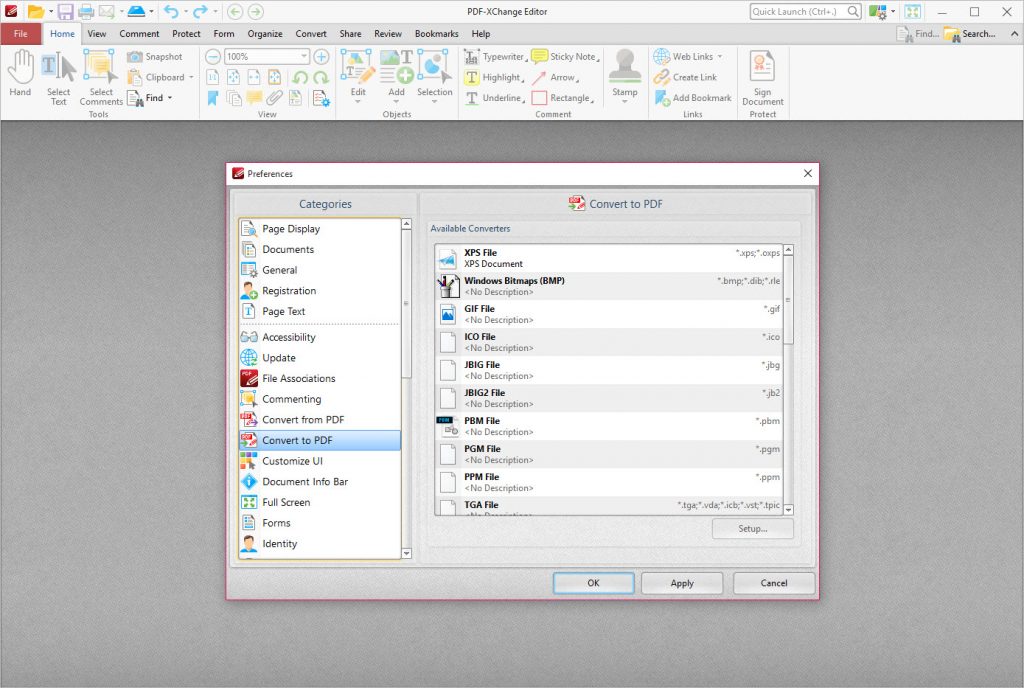1024x688 pixels.
Task: Select Page Display category
Action: 319,229
